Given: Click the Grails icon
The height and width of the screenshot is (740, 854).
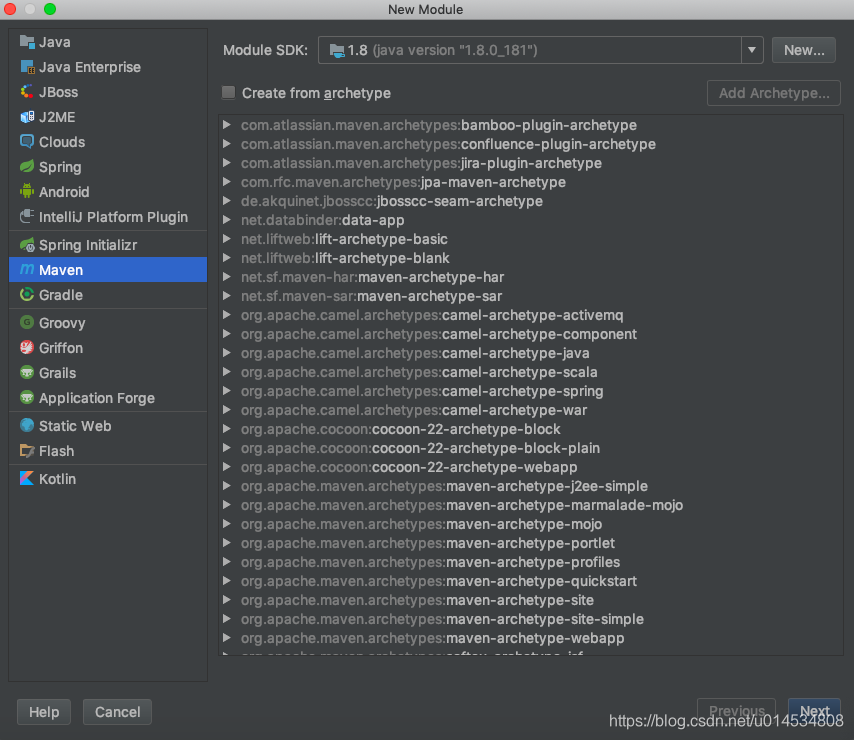Looking at the screenshot, I should click(27, 372).
